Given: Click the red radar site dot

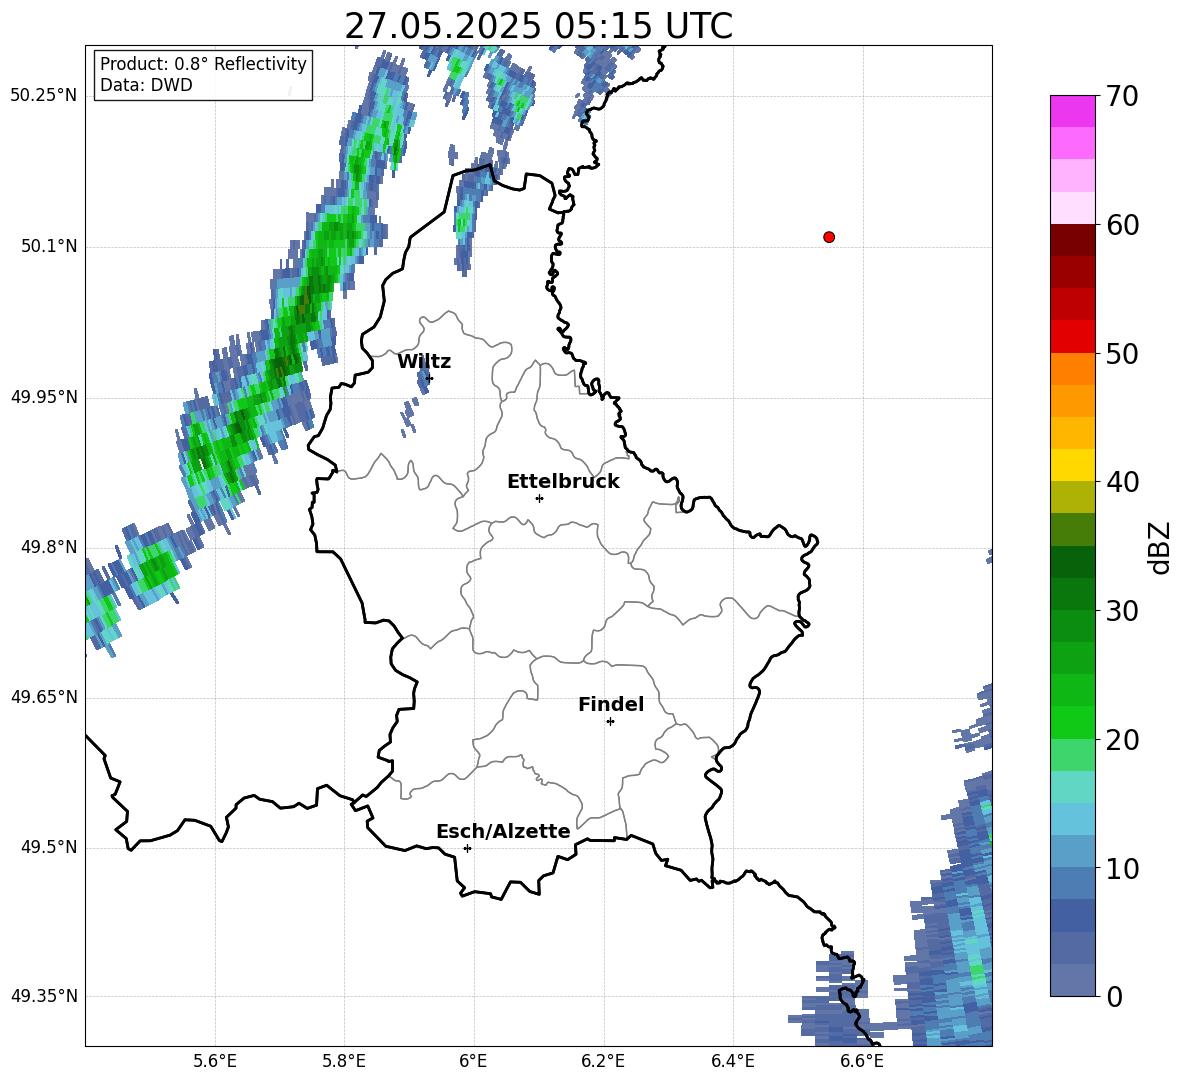Looking at the screenshot, I should pos(829,237).
